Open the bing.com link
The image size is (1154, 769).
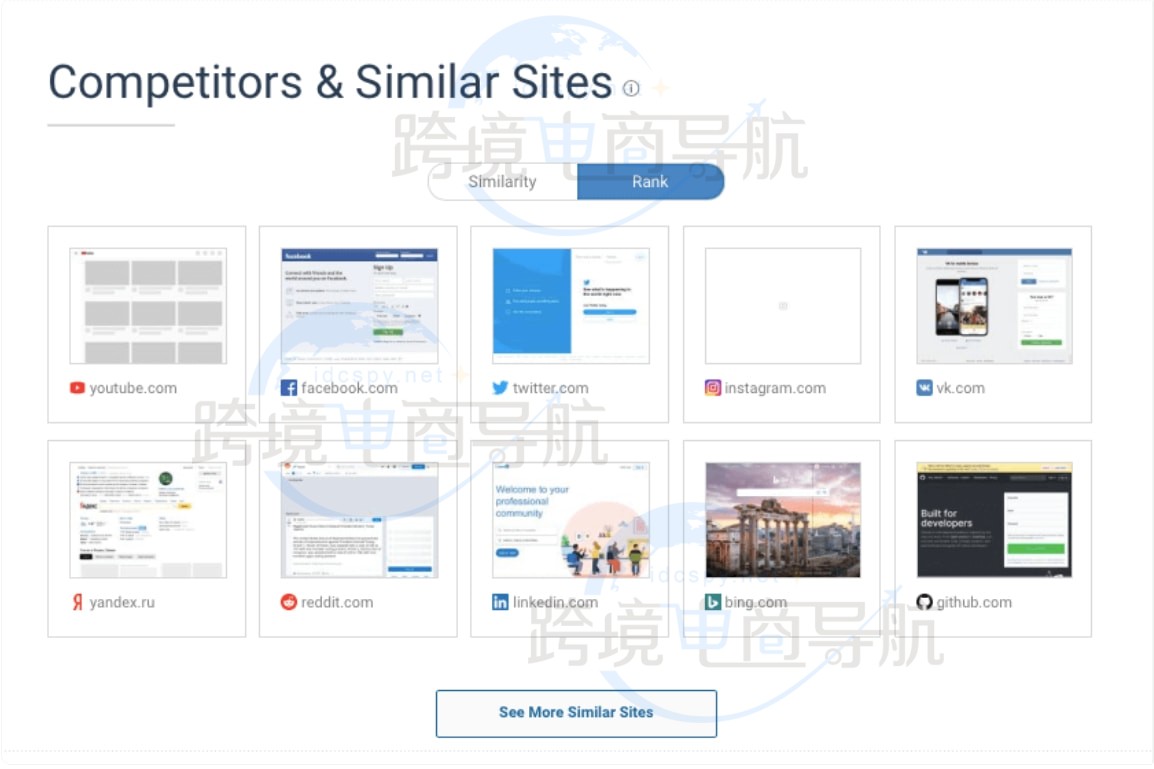[x=756, y=602]
